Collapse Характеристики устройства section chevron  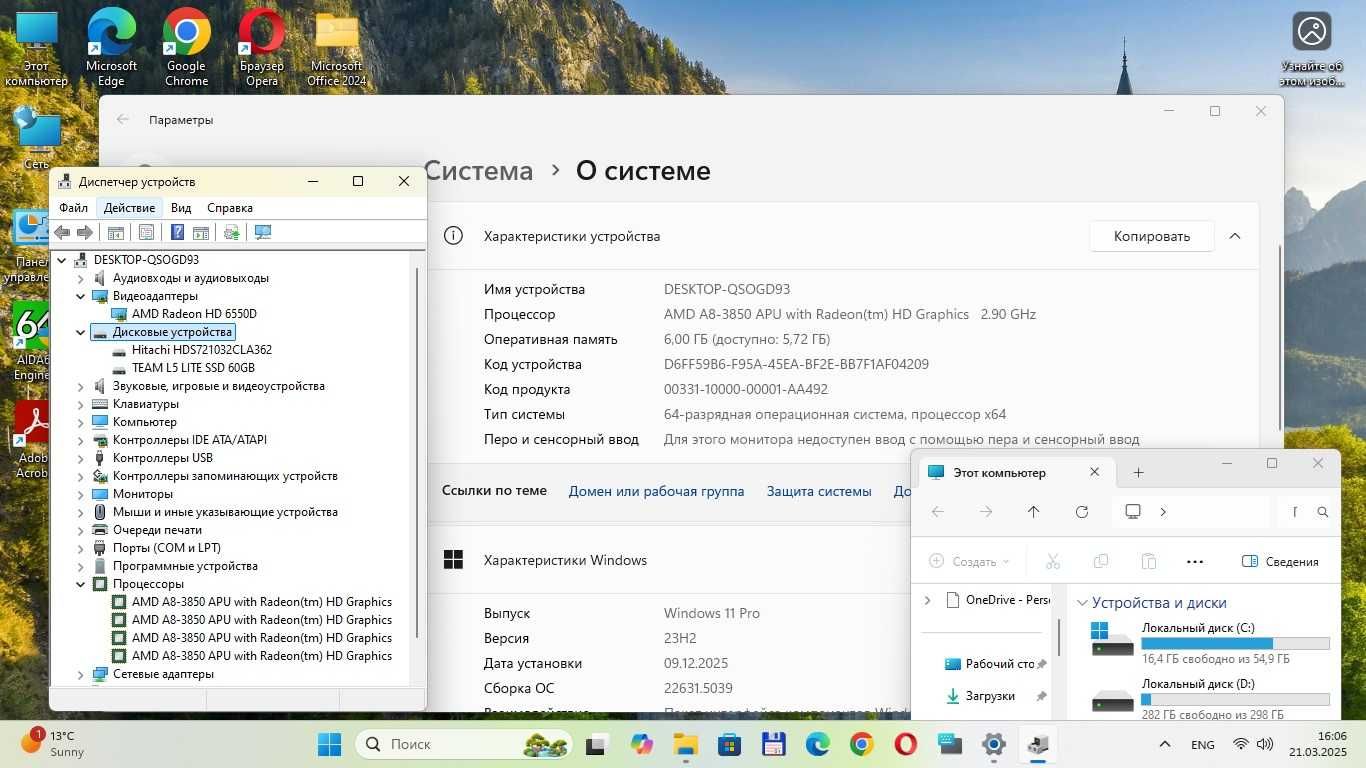pyautogui.click(x=1235, y=237)
